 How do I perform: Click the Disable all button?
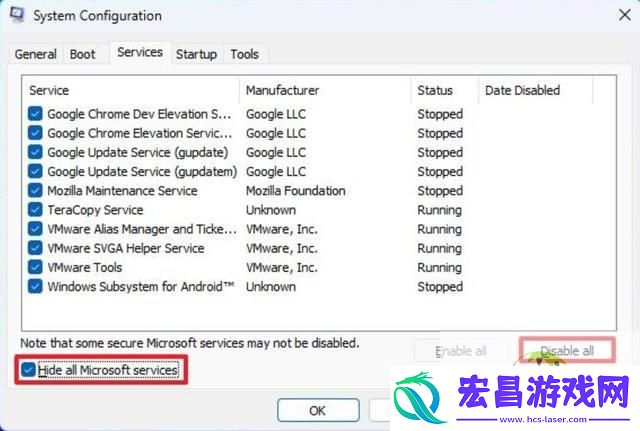point(567,351)
